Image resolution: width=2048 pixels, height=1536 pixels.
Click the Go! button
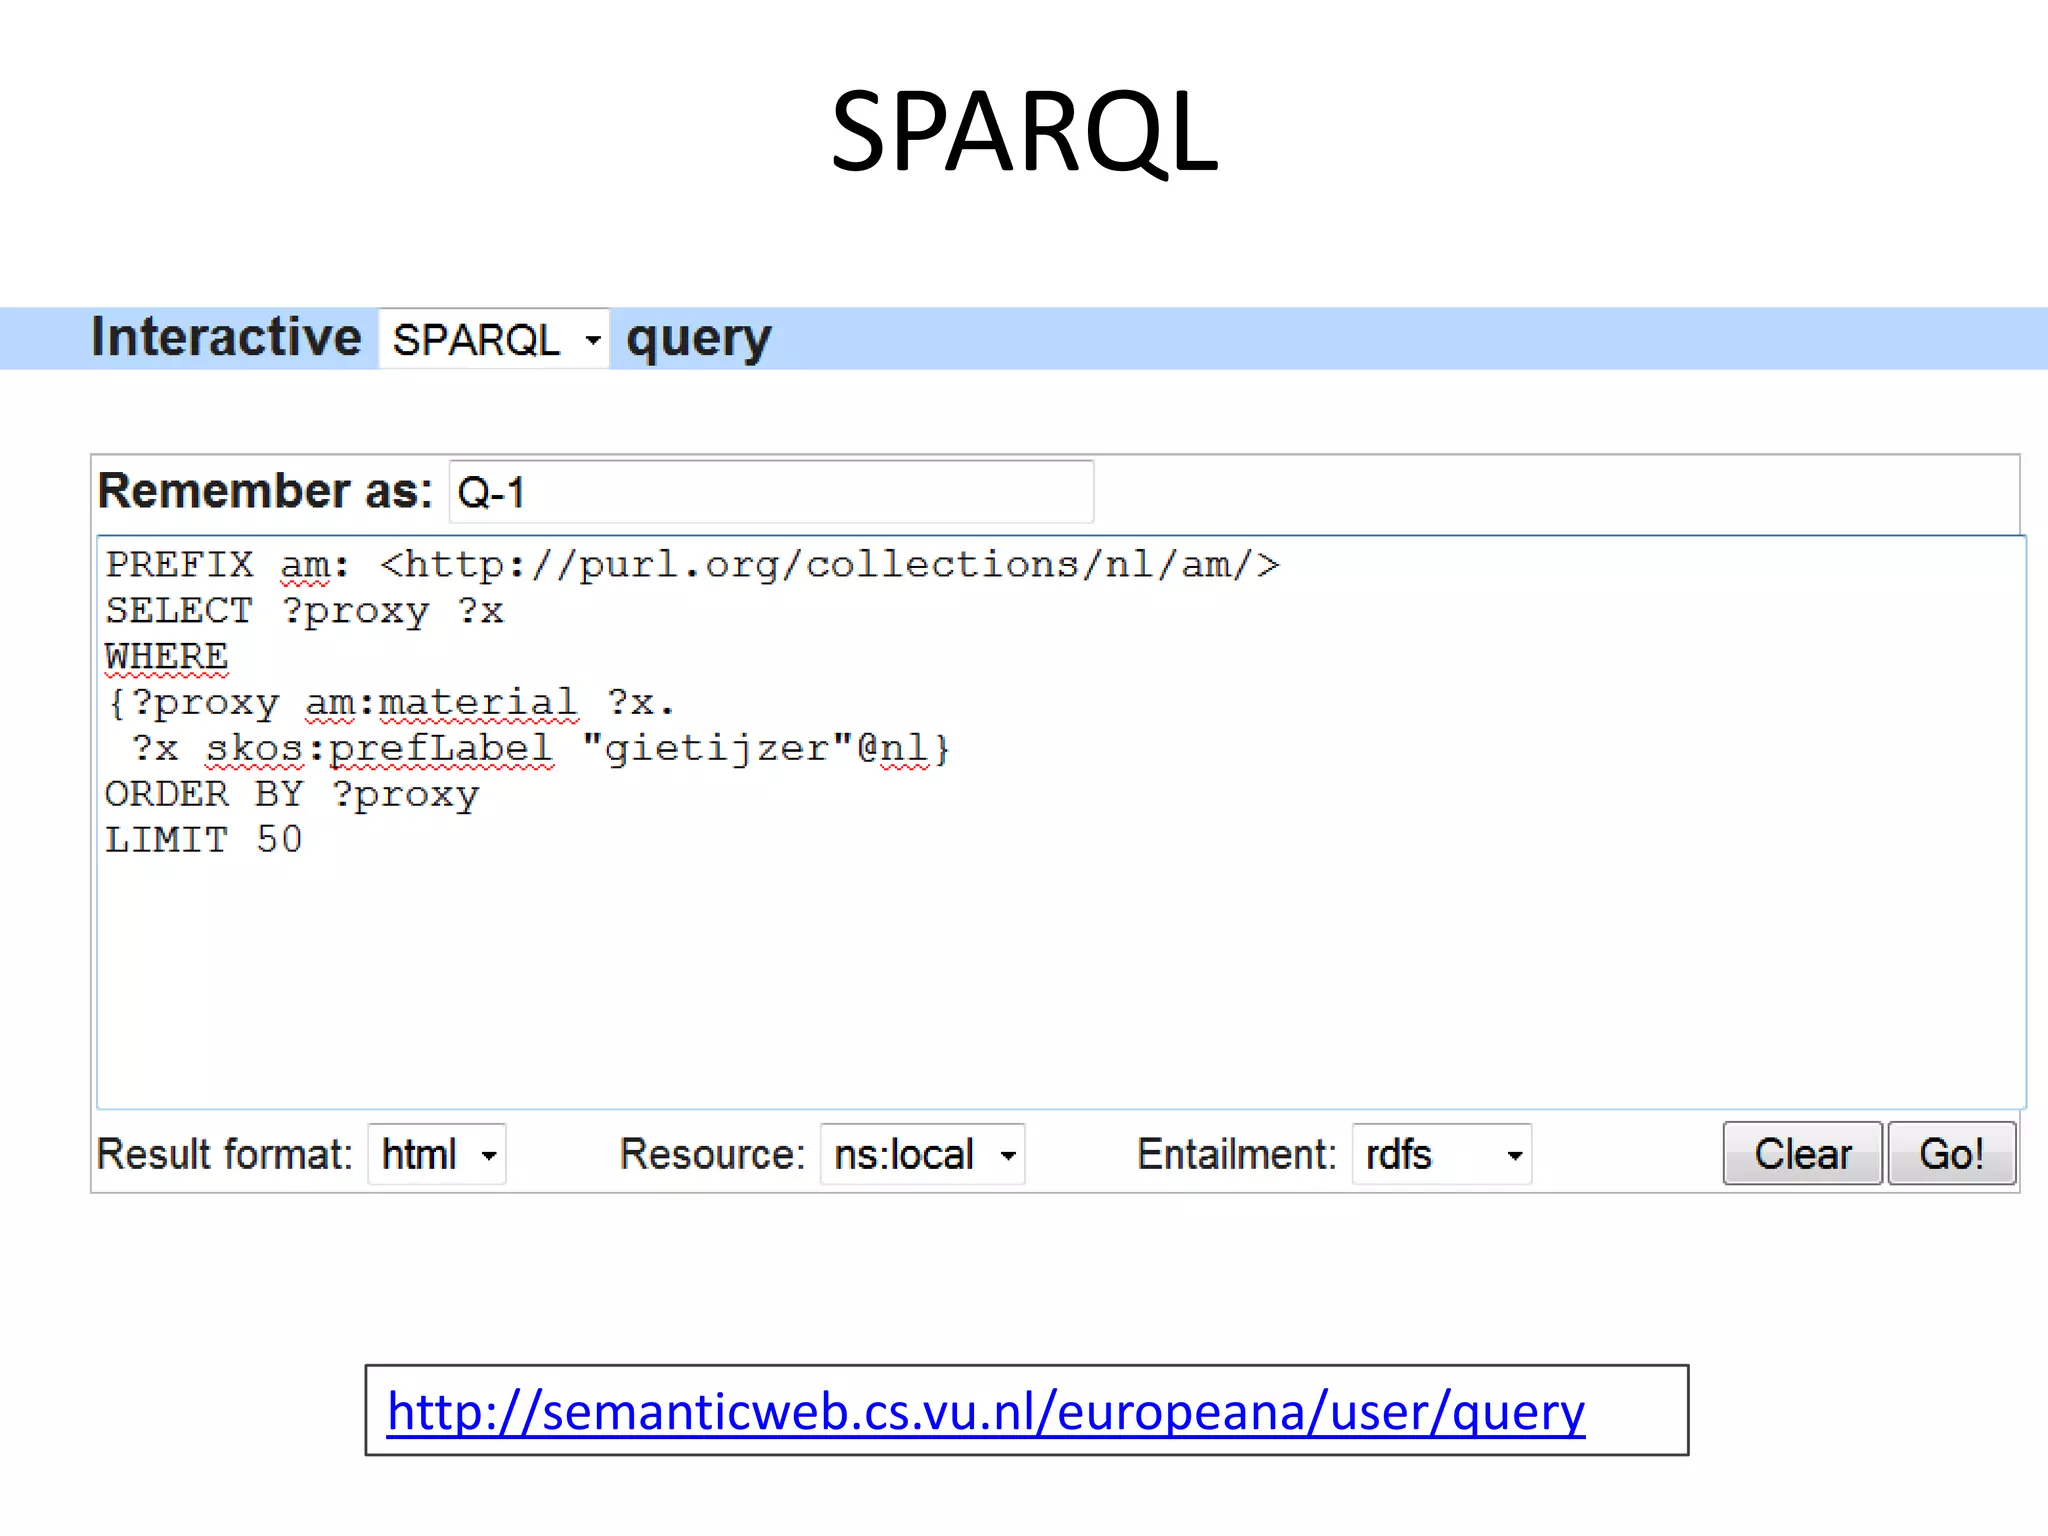tap(1951, 1154)
